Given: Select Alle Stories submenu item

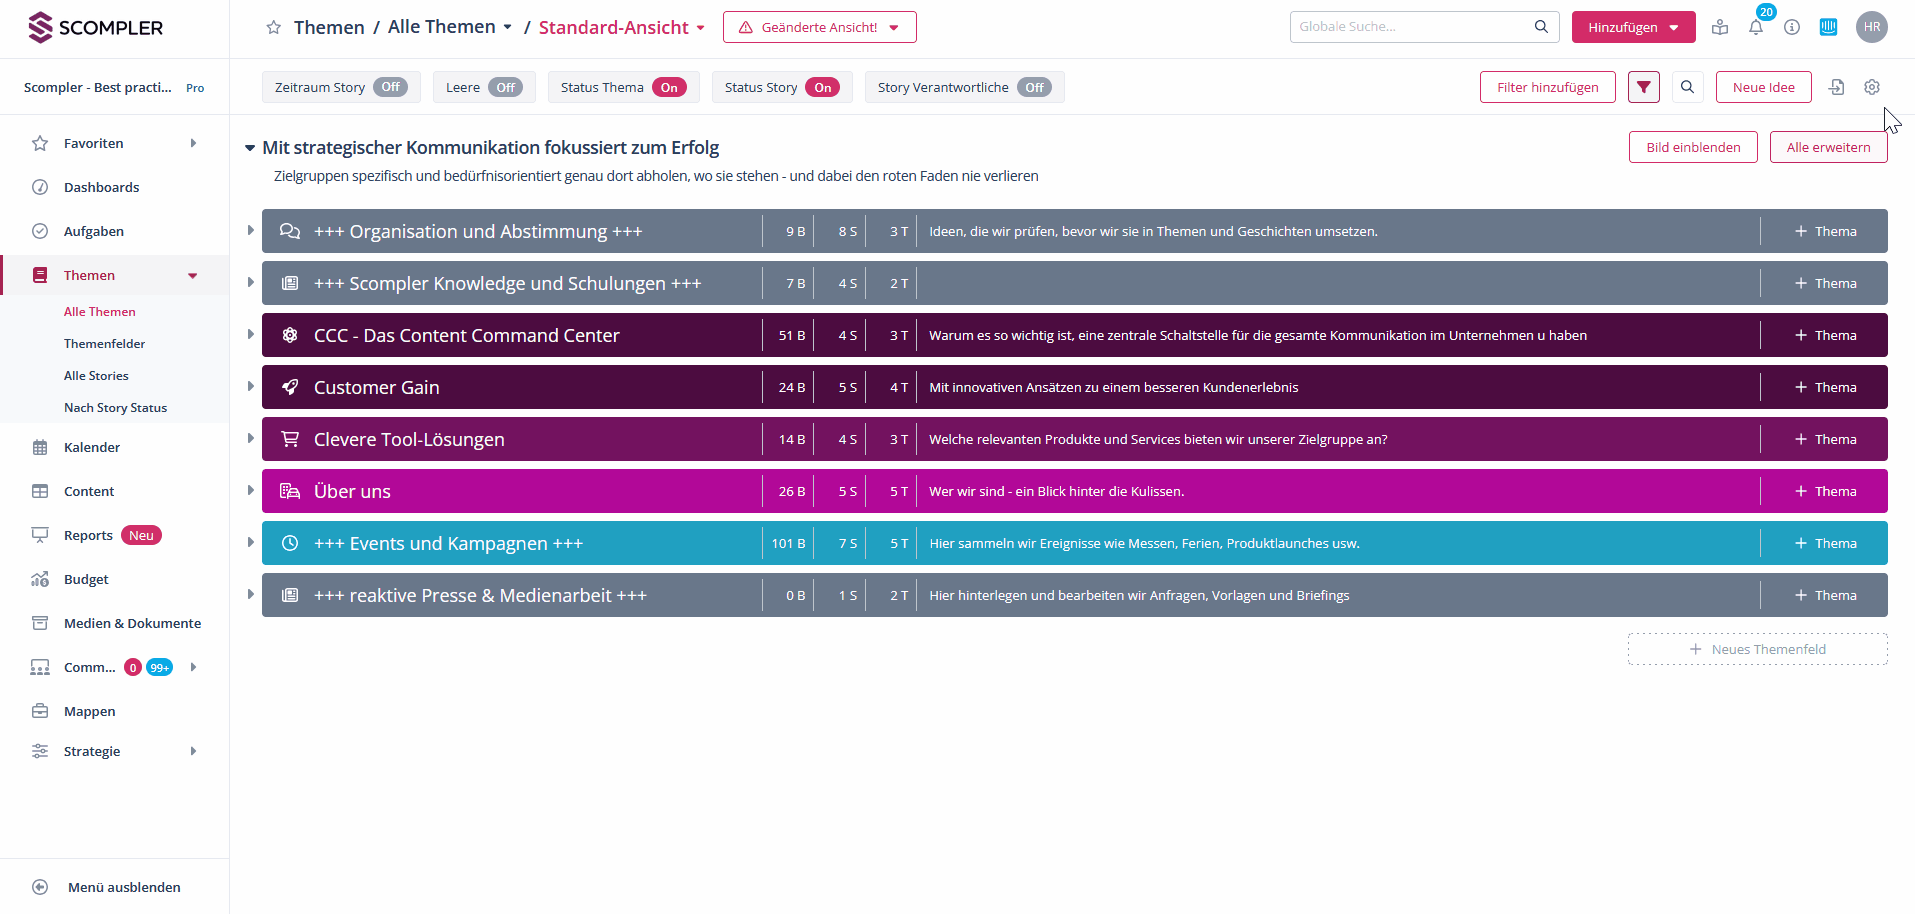Looking at the screenshot, I should pyautogui.click(x=96, y=376).
